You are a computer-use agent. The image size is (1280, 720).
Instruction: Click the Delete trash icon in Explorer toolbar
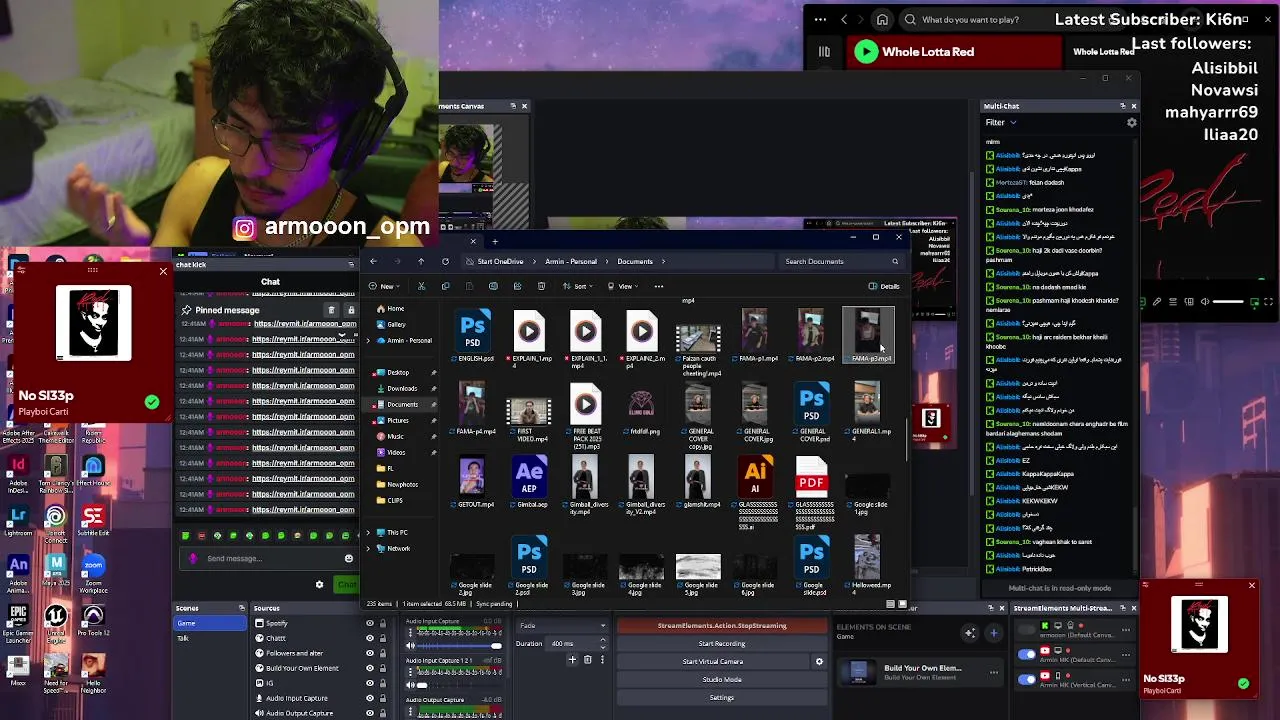coord(541,286)
